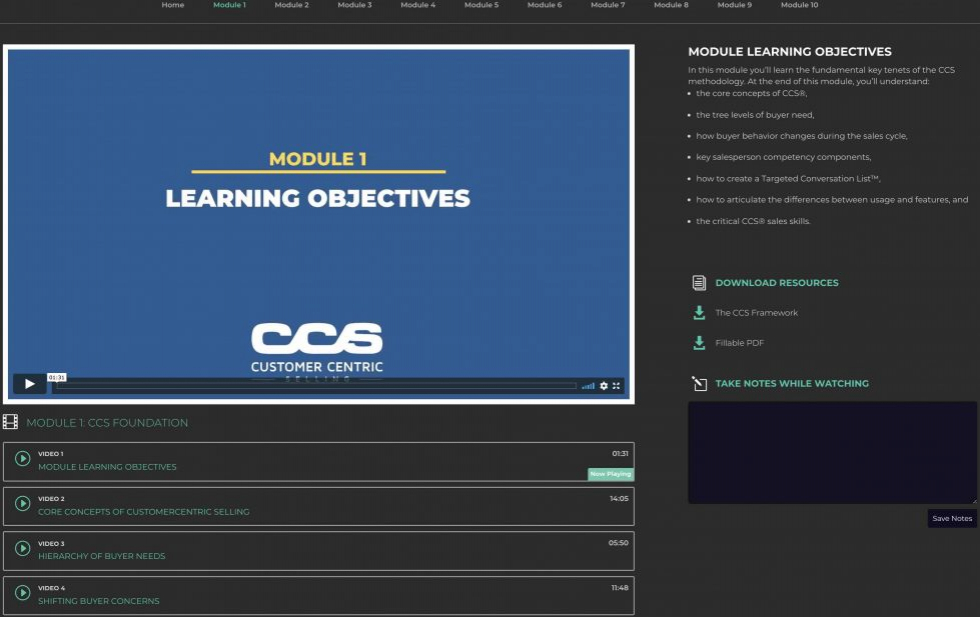Screen dimensions: 980x617
Task: Switch to Module 10 tab
Action: [799, 5]
